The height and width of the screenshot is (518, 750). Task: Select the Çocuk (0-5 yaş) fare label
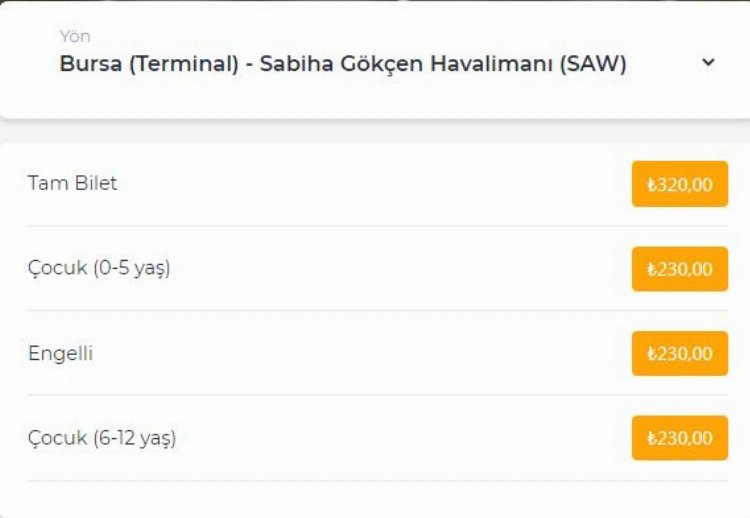point(99,268)
